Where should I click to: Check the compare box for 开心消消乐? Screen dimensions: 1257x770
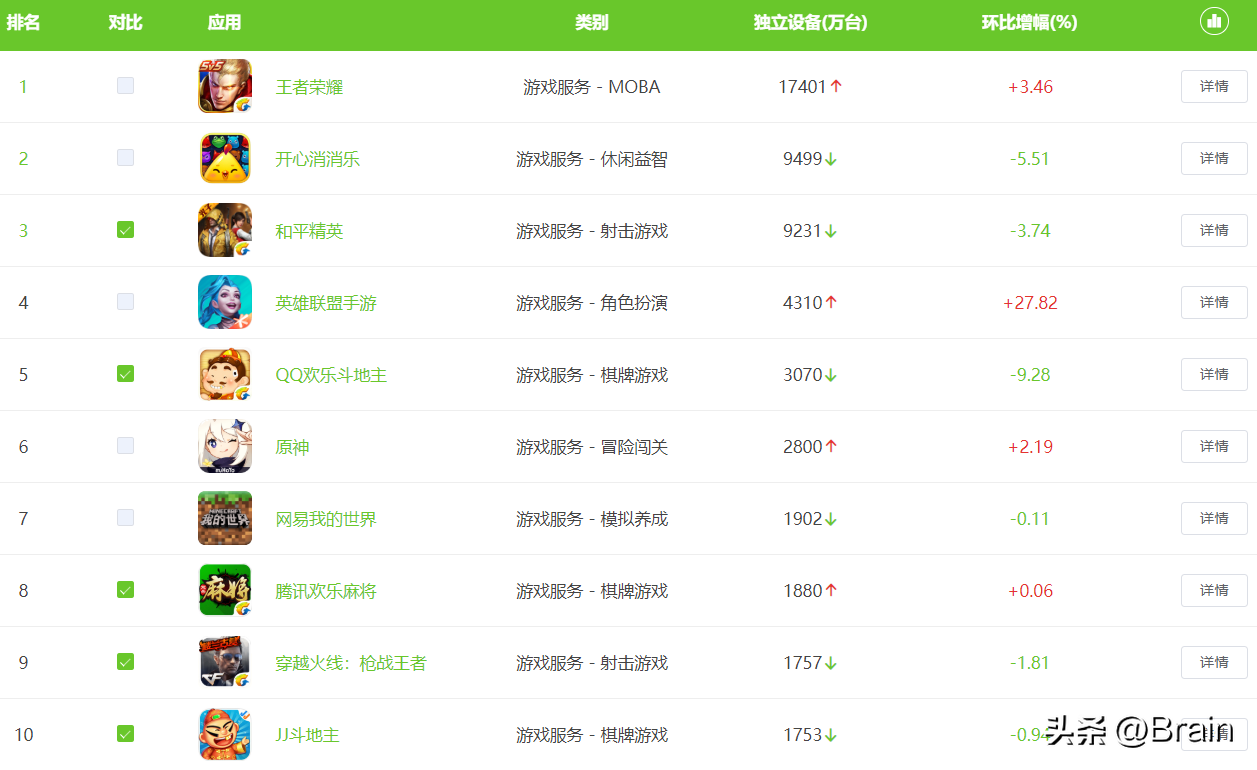(x=125, y=158)
